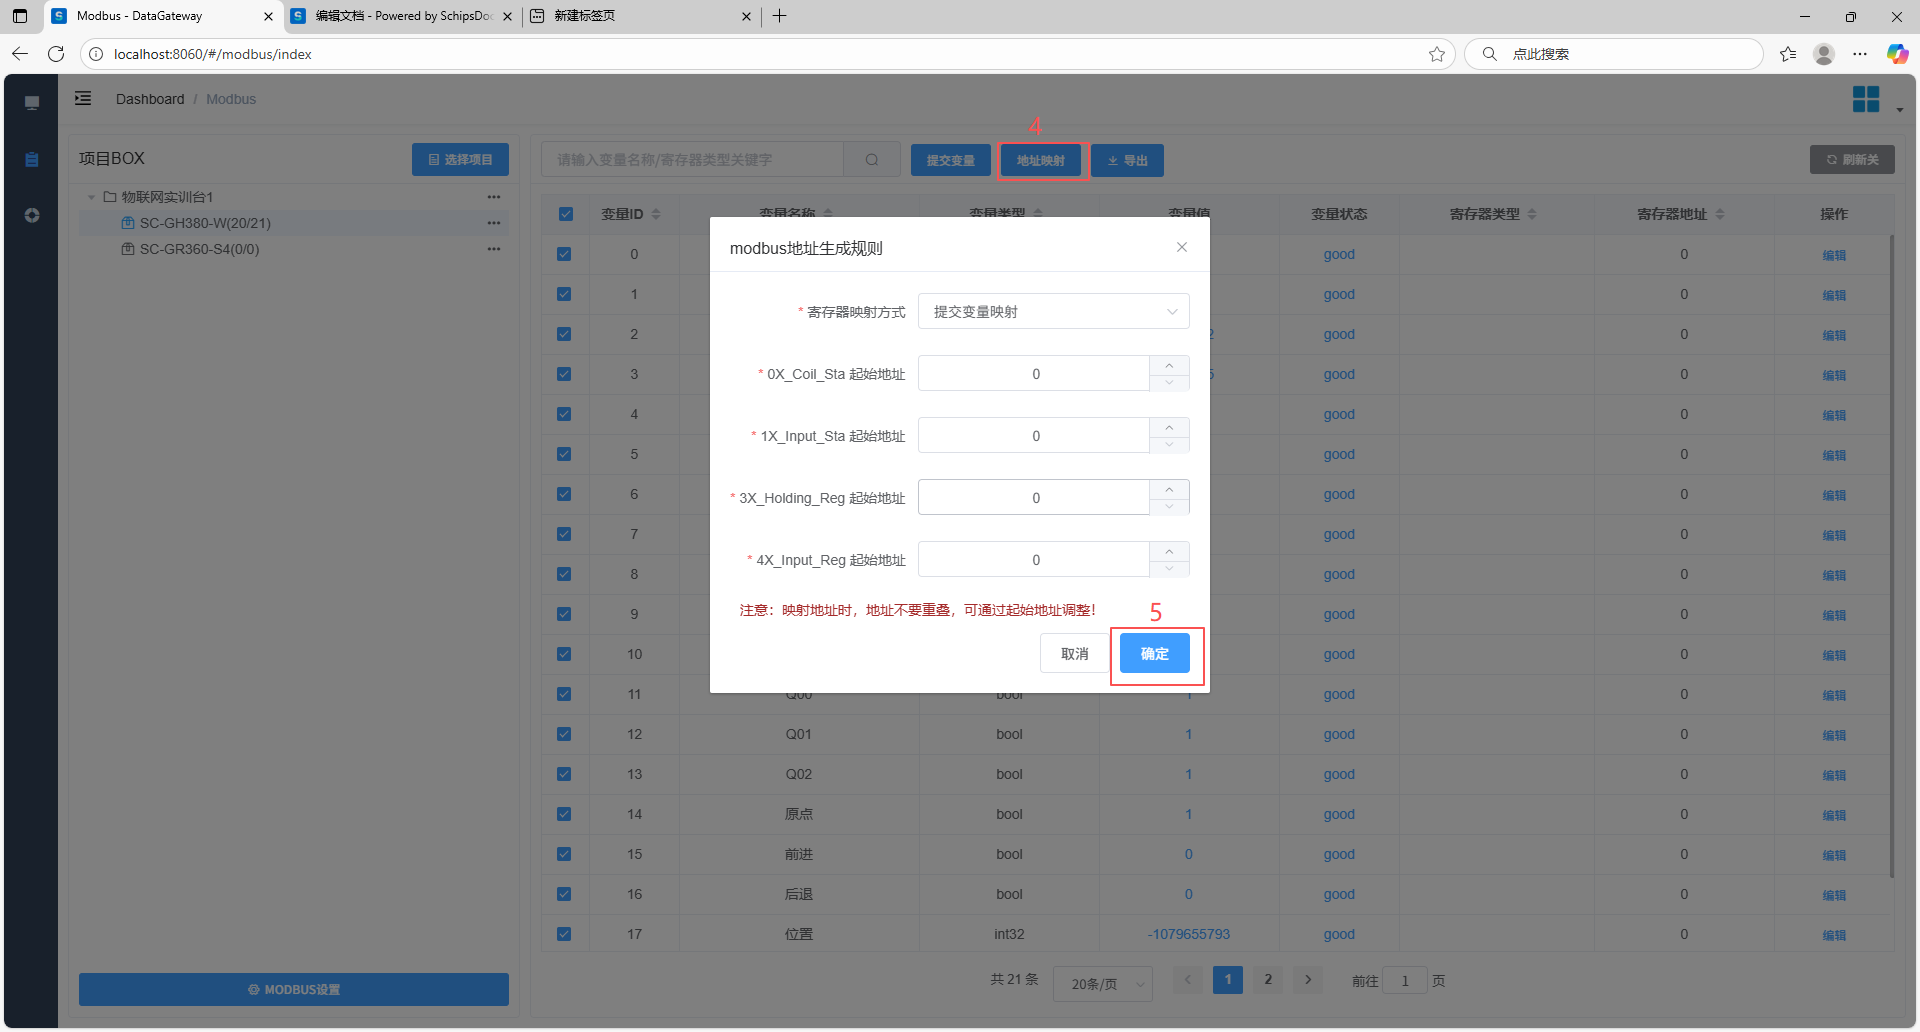
Task: Click the browser refresh icon
Action: 56,54
